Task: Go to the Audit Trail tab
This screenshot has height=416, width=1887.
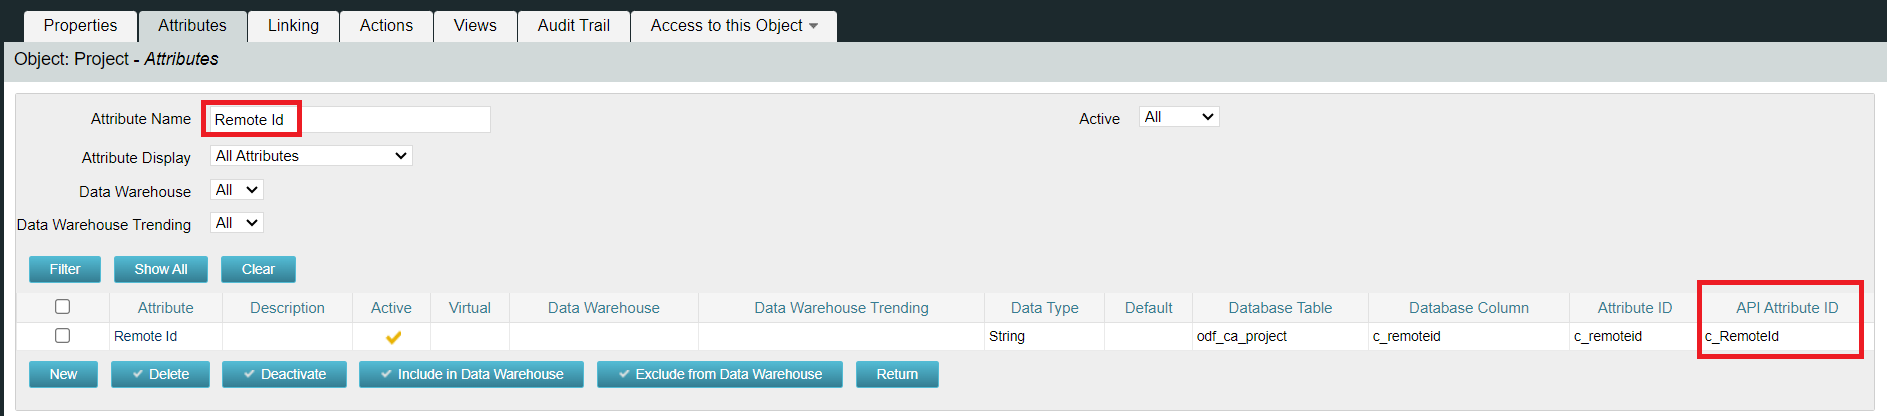Action: [573, 25]
